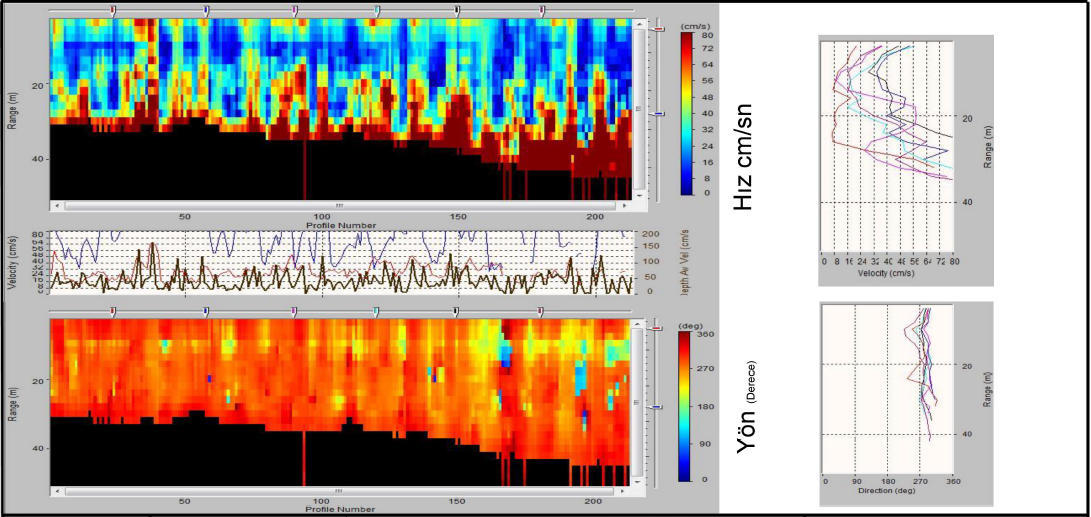Click the direction contour plot area
This screenshot has height=517, width=1091.
pyautogui.click(x=341, y=402)
